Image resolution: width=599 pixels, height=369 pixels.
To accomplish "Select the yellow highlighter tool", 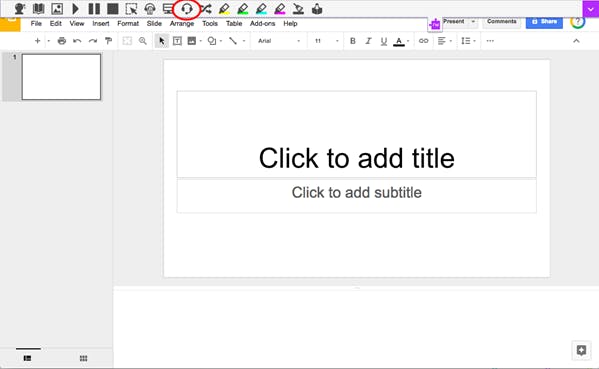I will tap(224, 9).
